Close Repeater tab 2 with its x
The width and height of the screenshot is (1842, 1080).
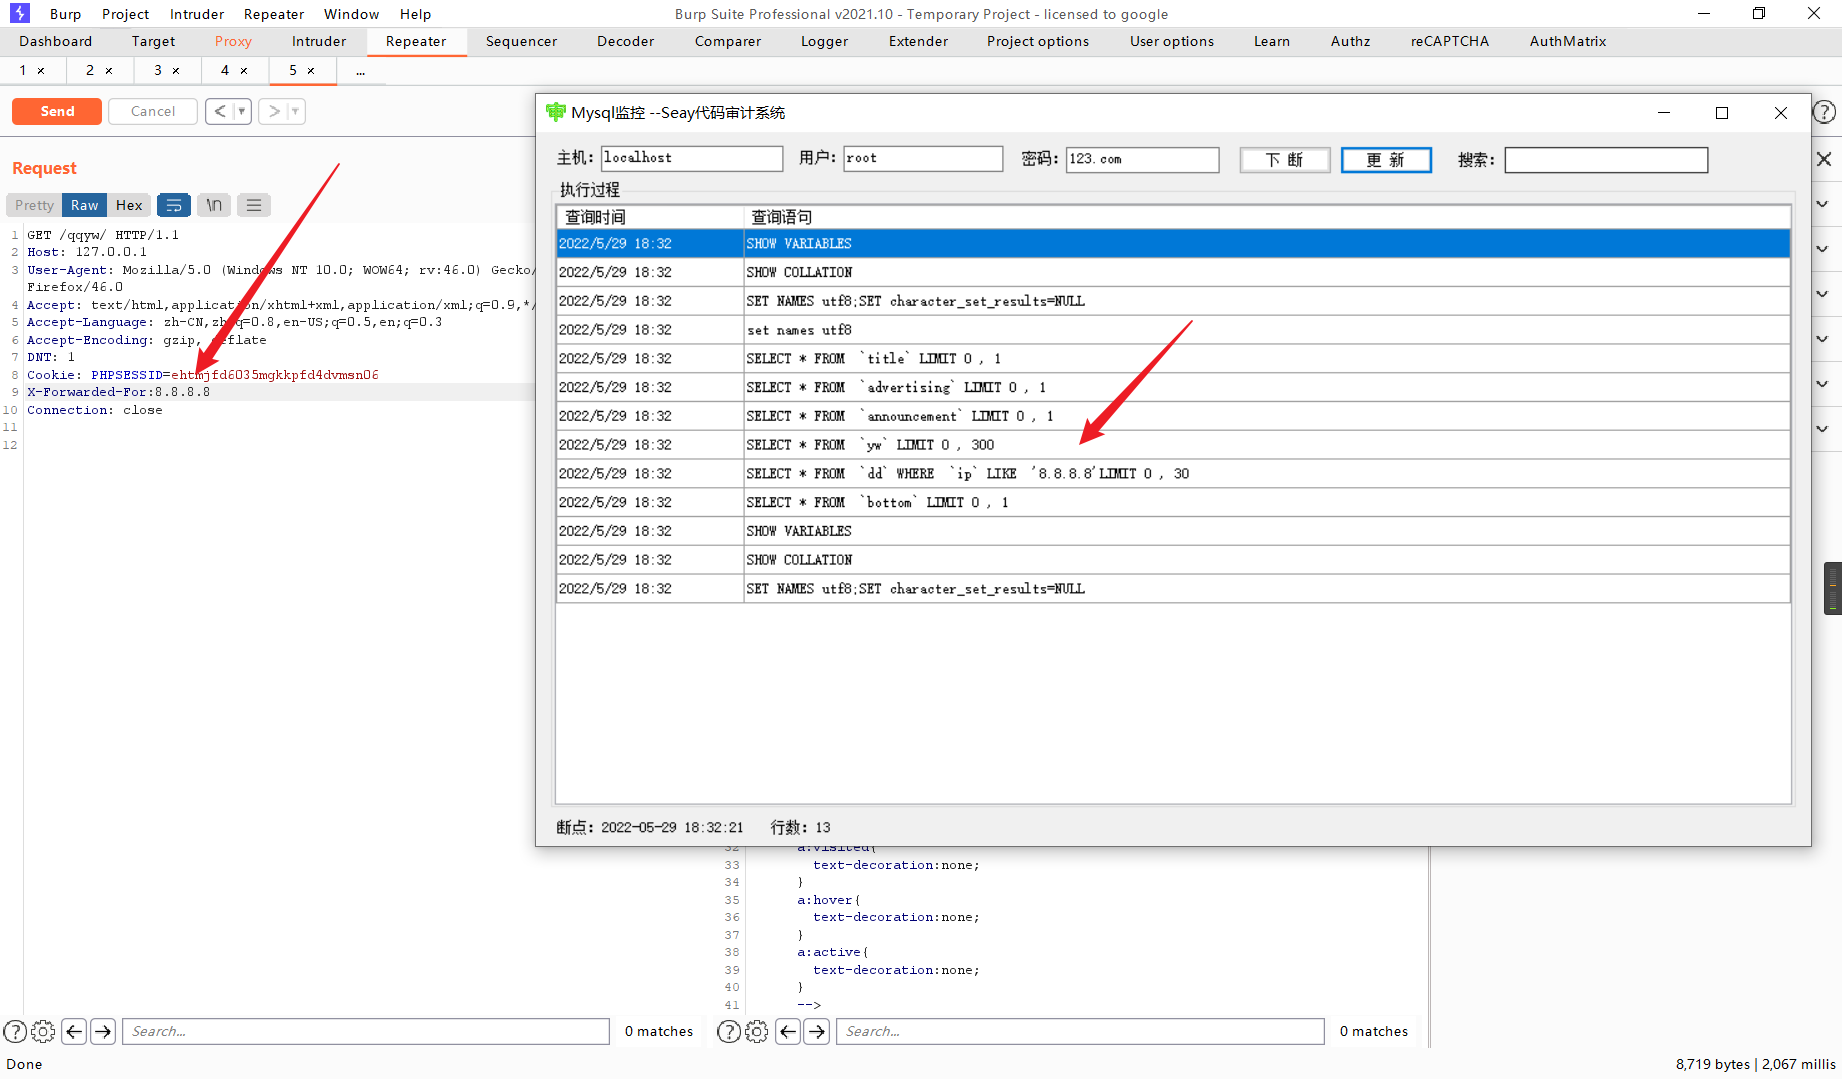tap(109, 71)
